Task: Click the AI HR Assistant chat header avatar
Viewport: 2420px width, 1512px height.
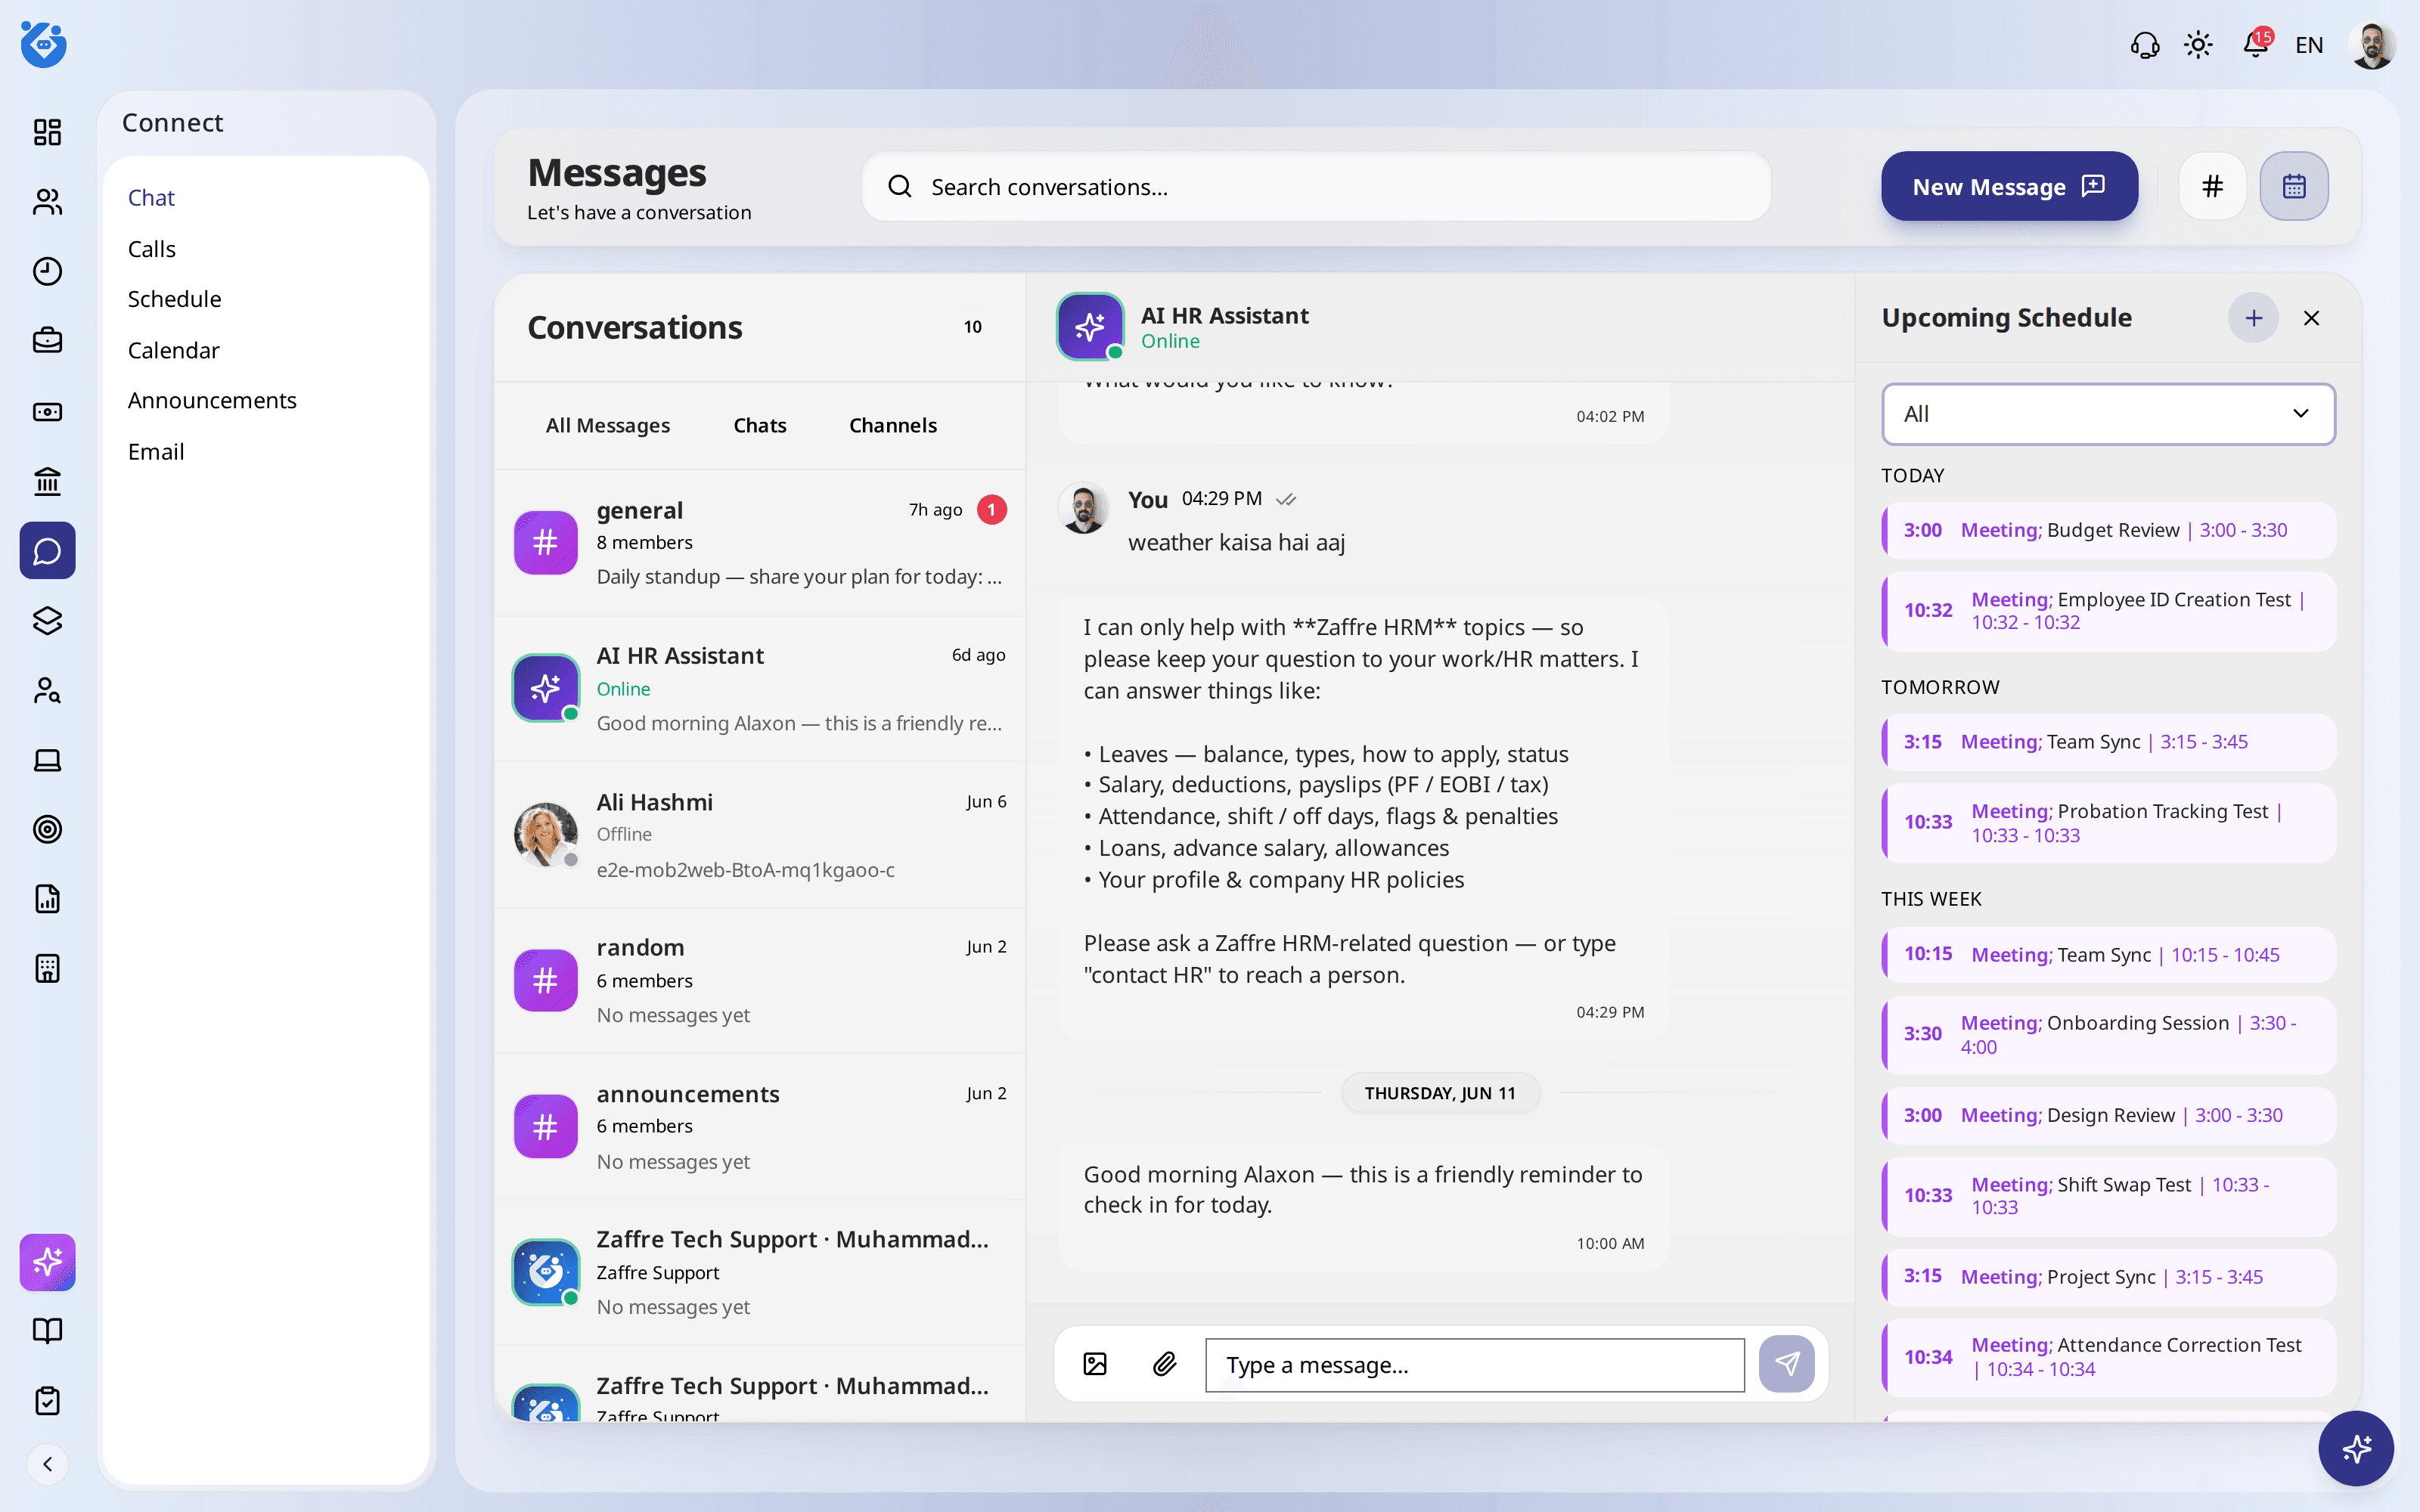Action: point(1090,326)
